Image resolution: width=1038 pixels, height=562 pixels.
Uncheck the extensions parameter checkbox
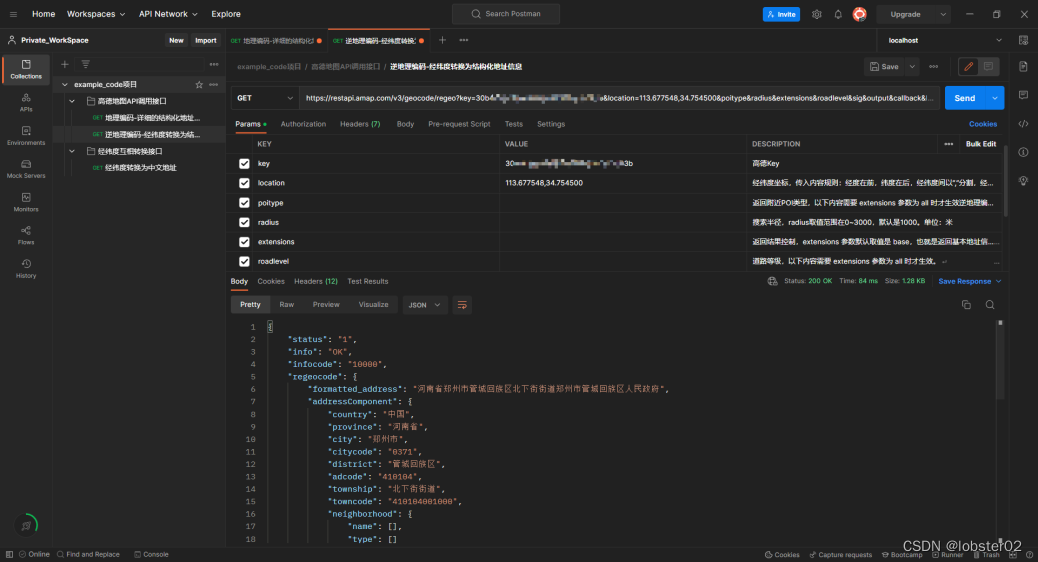[x=244, y=242]
